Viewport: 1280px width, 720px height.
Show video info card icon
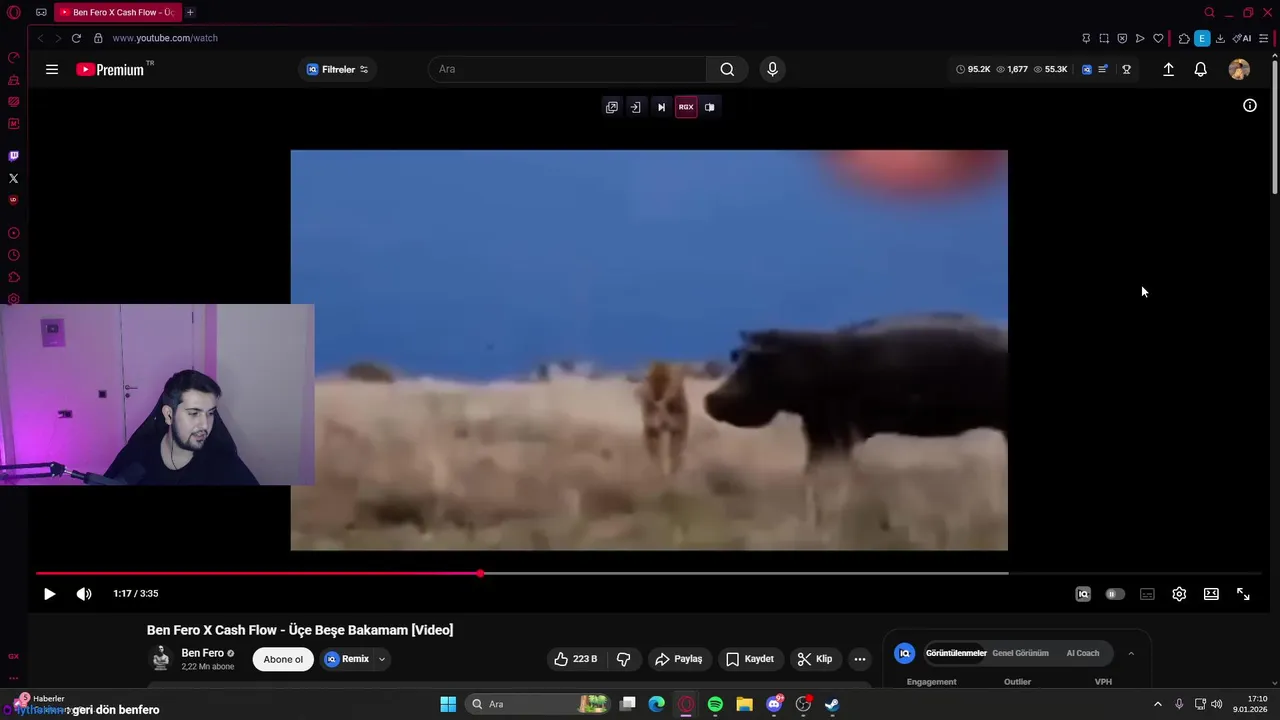tap(1250, 105)
